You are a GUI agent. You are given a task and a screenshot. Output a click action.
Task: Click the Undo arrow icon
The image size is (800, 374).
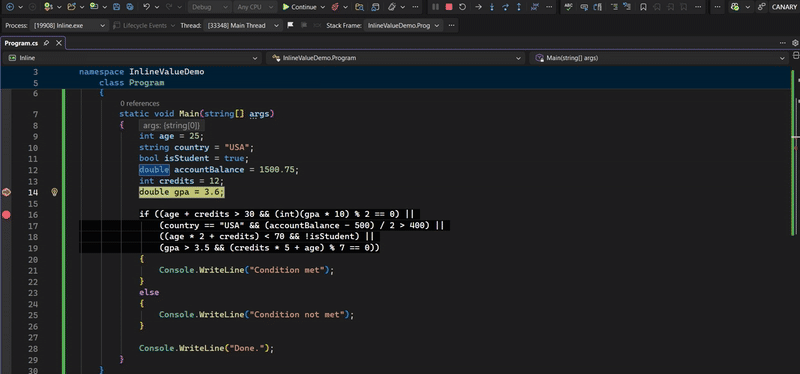[x=147, y=7]
